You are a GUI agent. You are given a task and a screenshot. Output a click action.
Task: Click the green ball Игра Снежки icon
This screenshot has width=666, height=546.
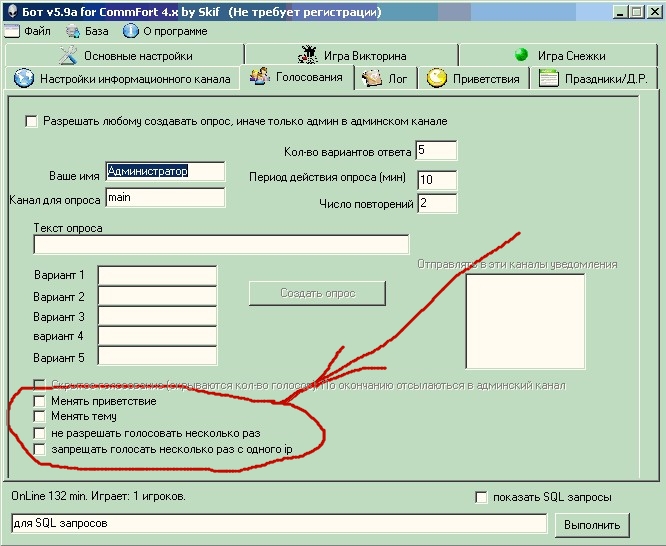coord(520,56)
